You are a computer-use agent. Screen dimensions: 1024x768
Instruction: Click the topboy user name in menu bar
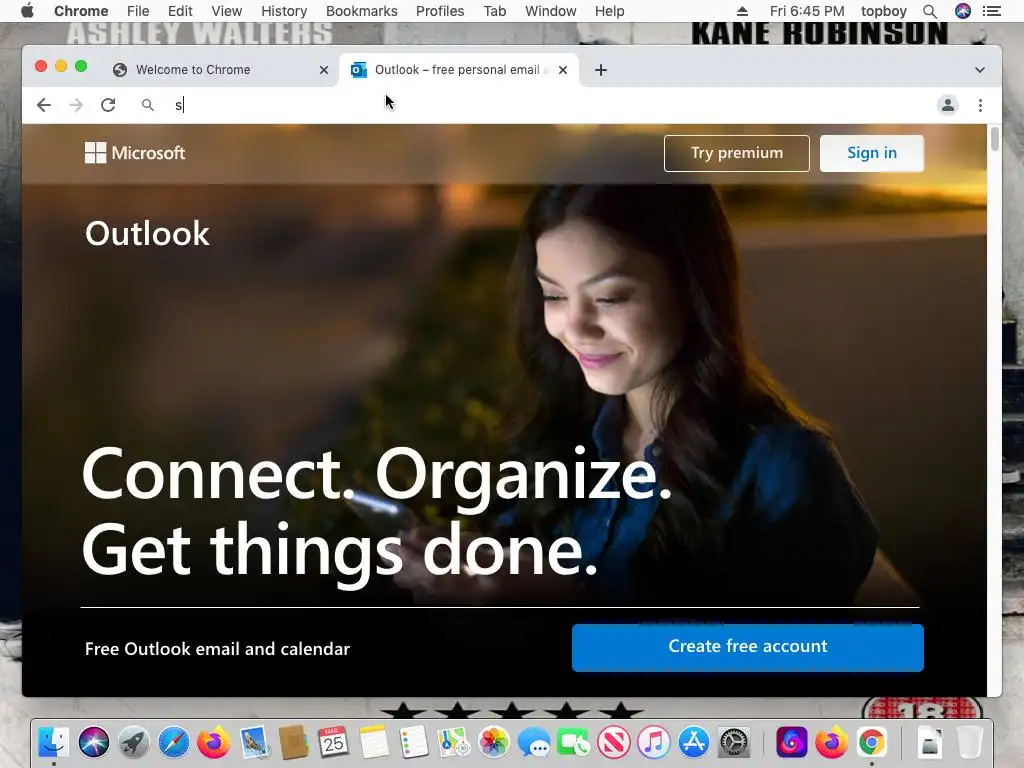(x=884, y=11)
